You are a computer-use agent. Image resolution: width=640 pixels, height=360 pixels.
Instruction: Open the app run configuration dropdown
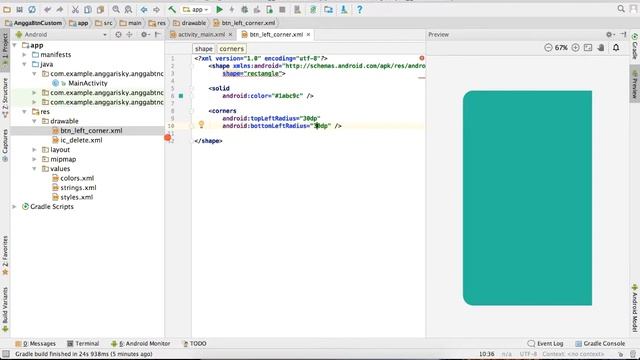(196, 9)
